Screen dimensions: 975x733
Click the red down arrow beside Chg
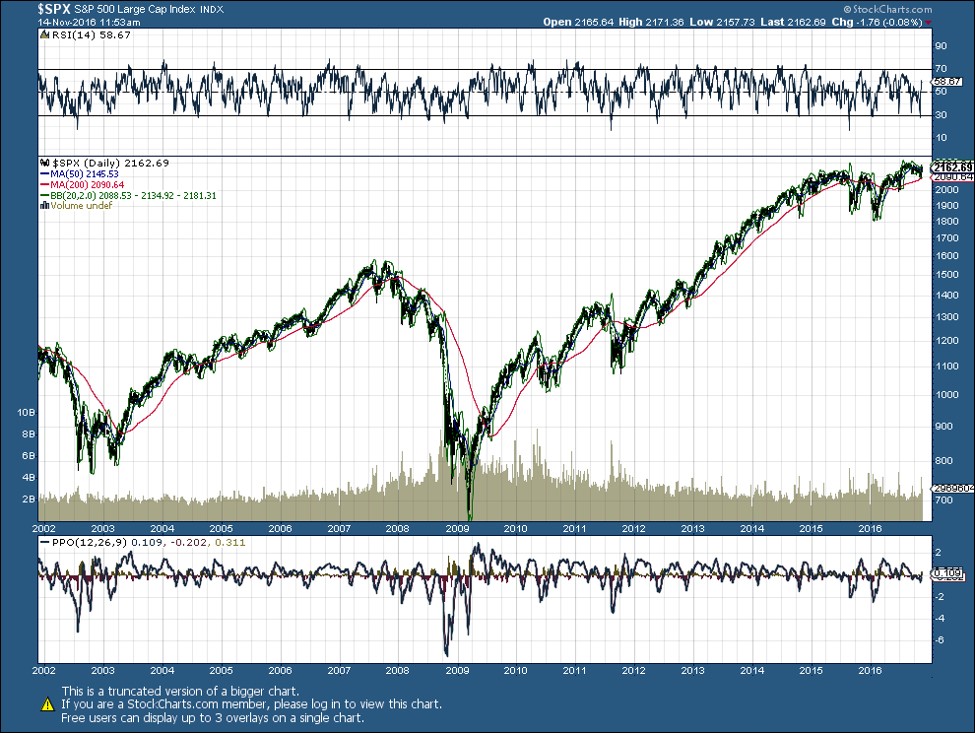(928, 22)
